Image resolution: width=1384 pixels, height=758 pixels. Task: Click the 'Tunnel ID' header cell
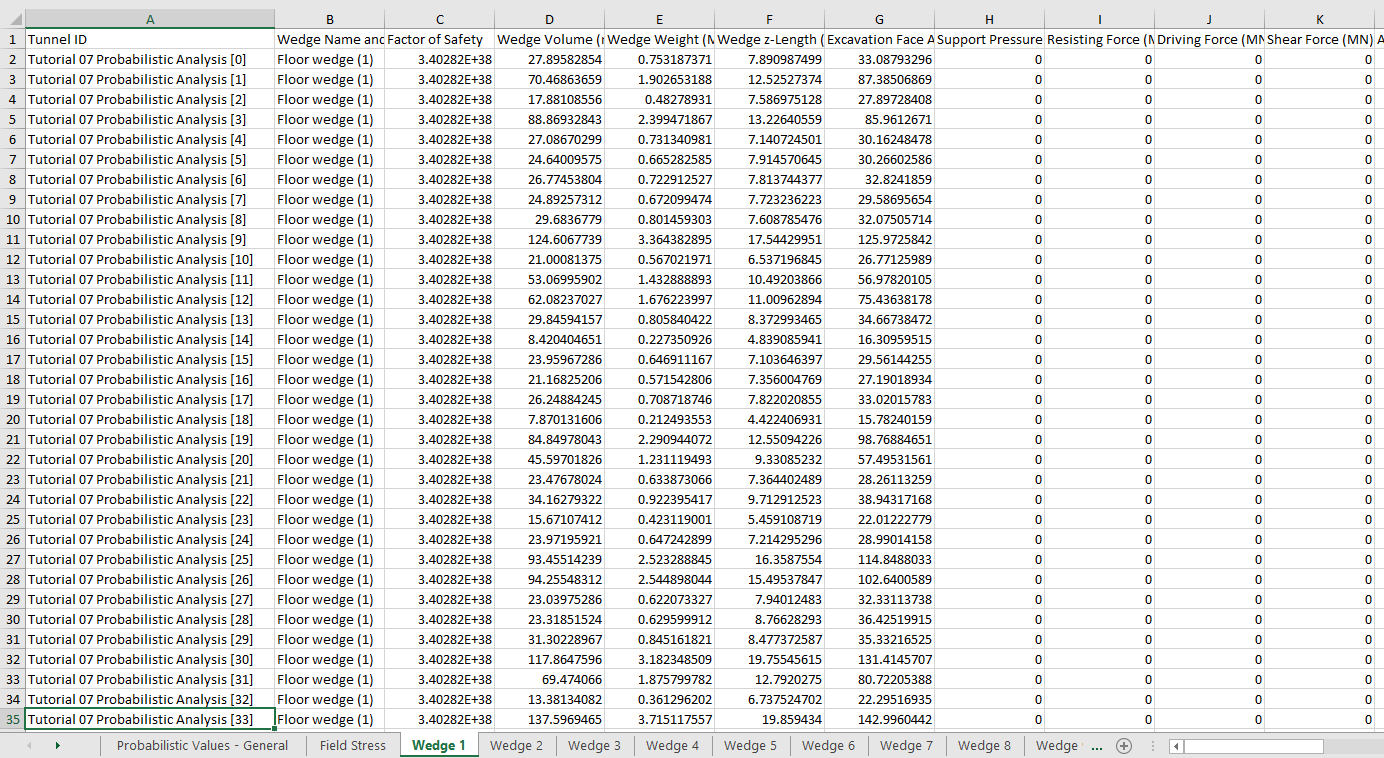150,39
